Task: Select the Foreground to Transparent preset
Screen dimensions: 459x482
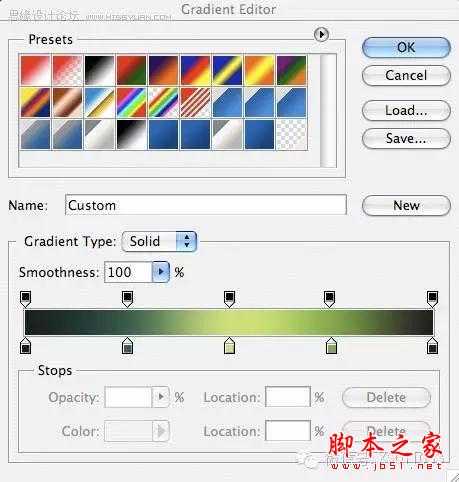Action: 67,70
